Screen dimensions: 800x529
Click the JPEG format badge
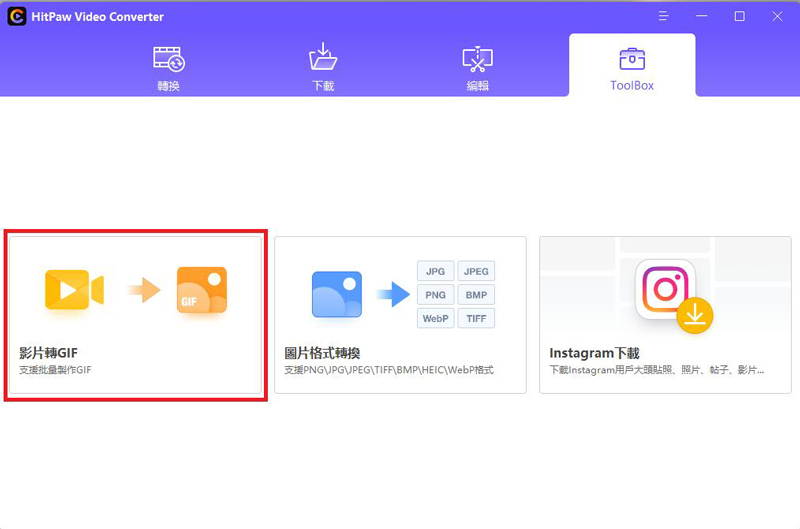pyautogui.click(x=476, y=271)
